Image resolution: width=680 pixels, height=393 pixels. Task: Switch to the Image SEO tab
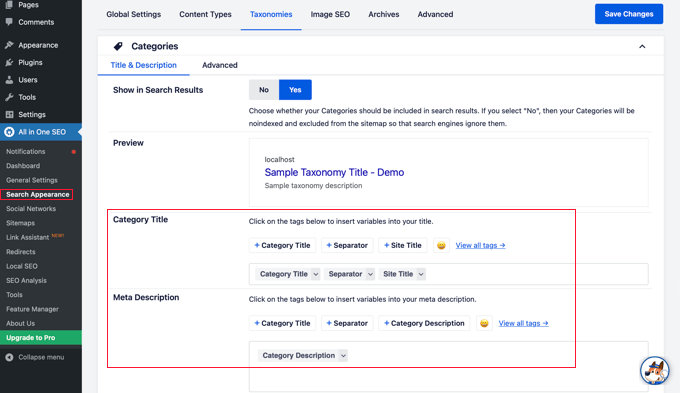tap(330, 14)
